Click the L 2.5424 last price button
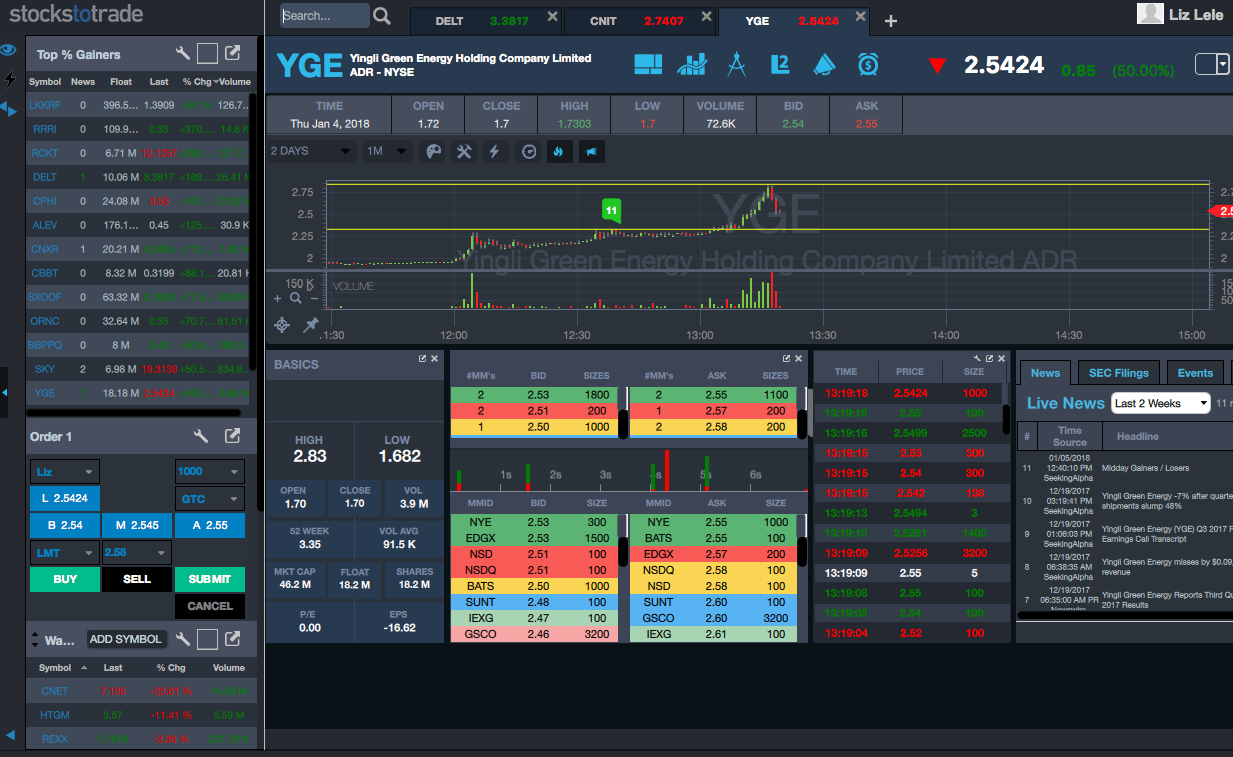Image resolution: width=1233 pixels, height=757 pixels. click(65, 498)
